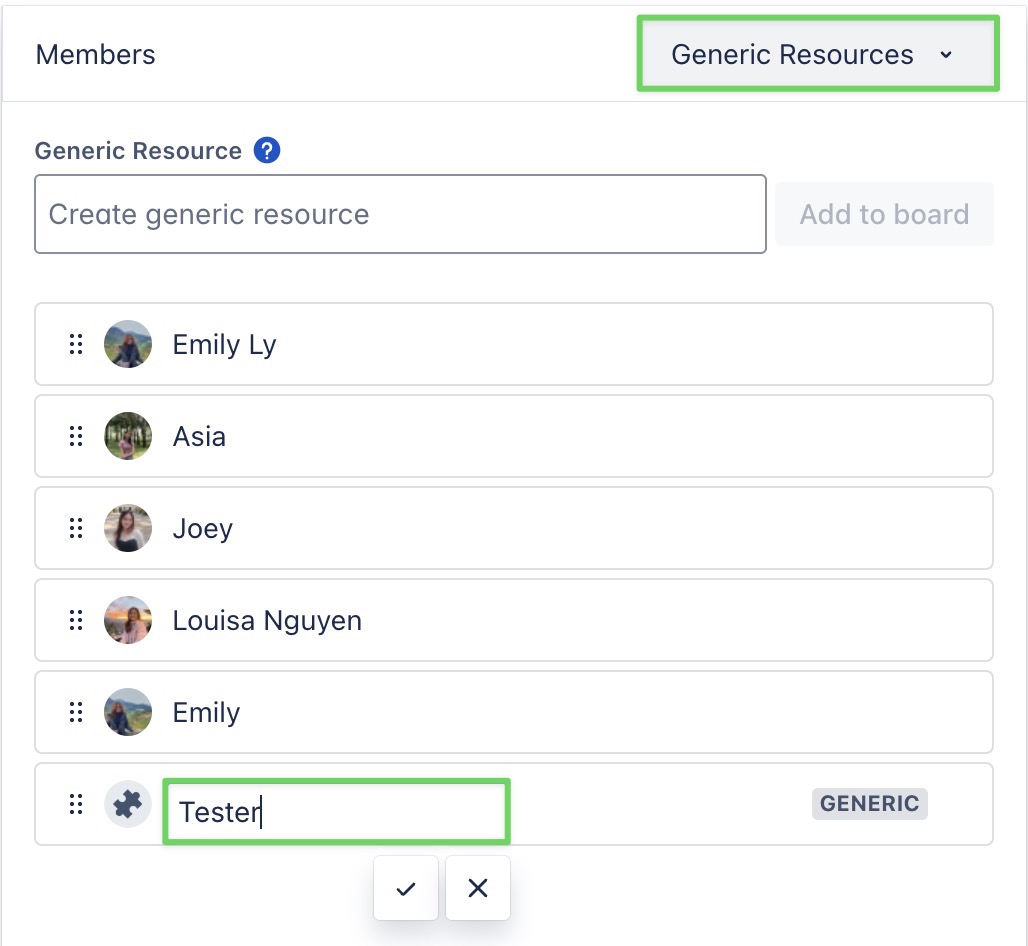This screenshot has height=946, width=1028.
Task: Click the GENERIC label badge
Action: pyautogui.click(x=869, y=804)
